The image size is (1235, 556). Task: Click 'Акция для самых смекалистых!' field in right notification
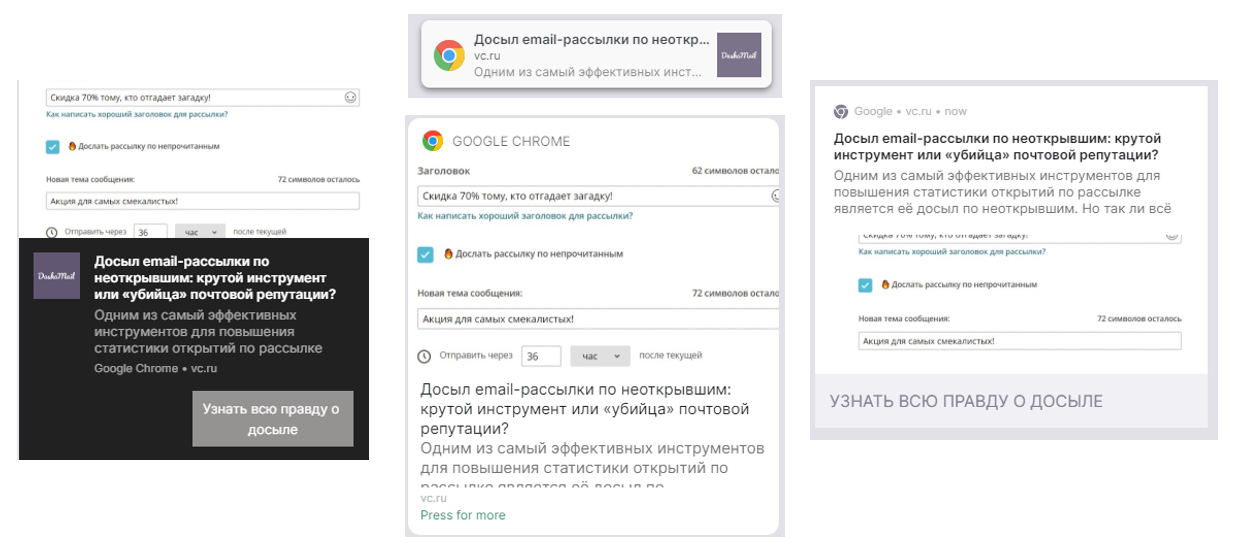point(1019,341)
